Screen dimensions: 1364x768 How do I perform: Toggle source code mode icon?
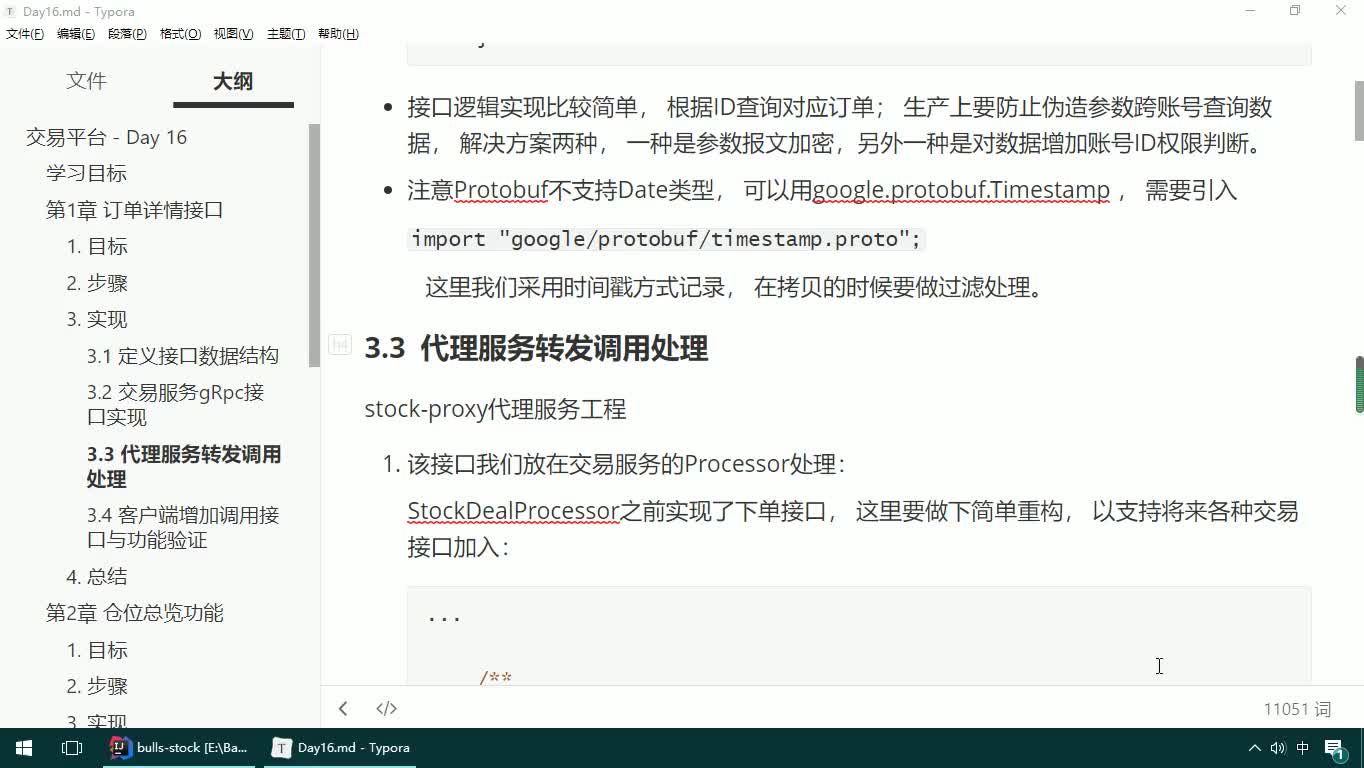386,709
